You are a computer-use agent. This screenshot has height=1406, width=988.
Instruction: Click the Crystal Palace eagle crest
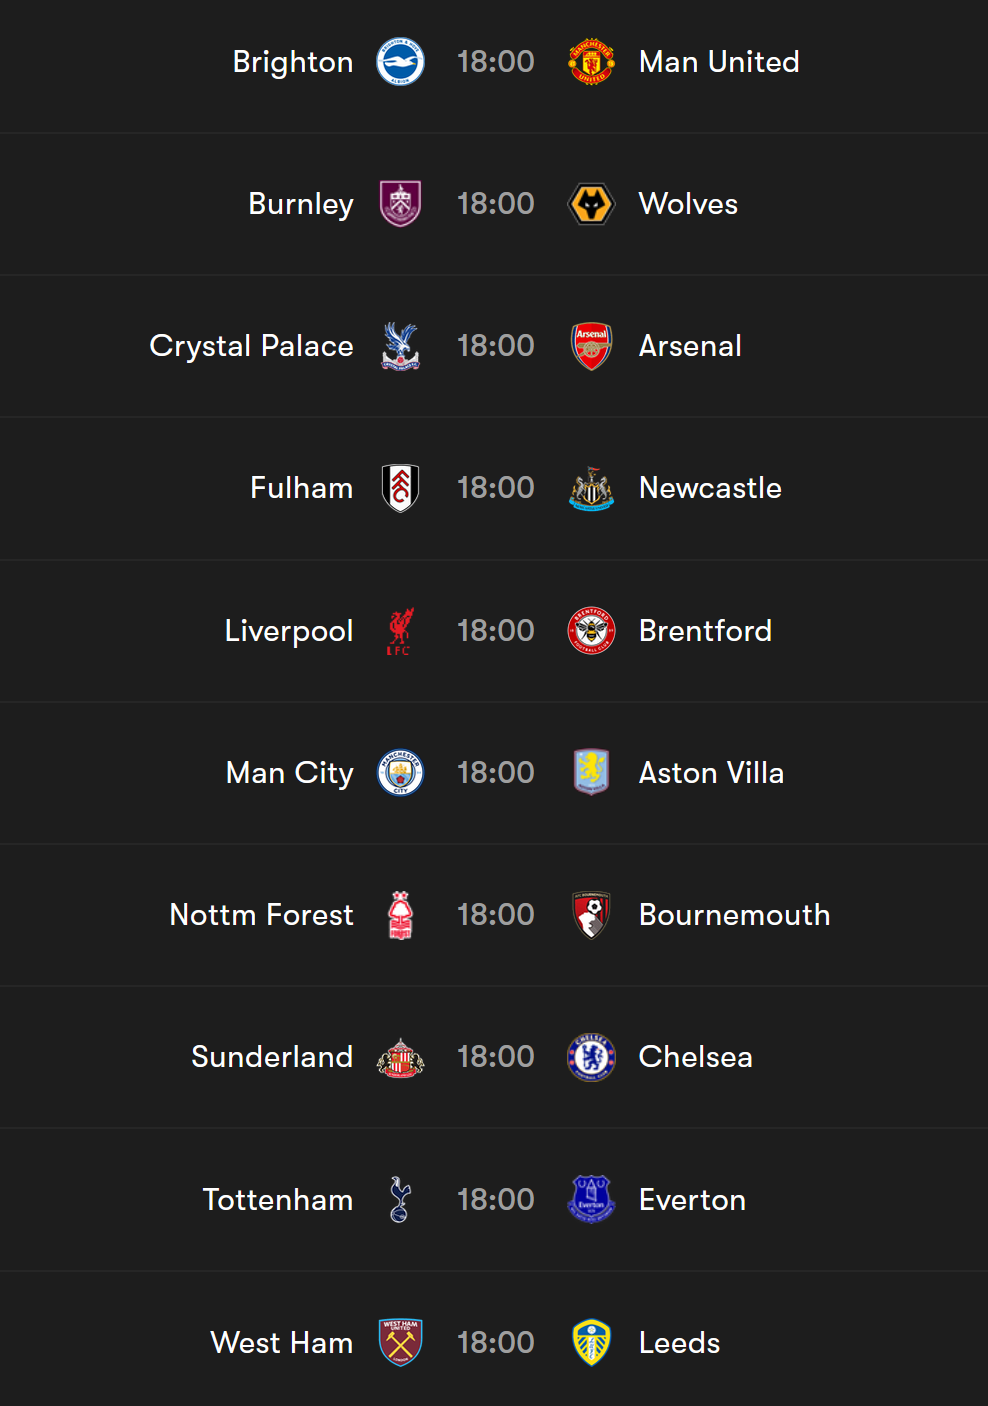400,346
